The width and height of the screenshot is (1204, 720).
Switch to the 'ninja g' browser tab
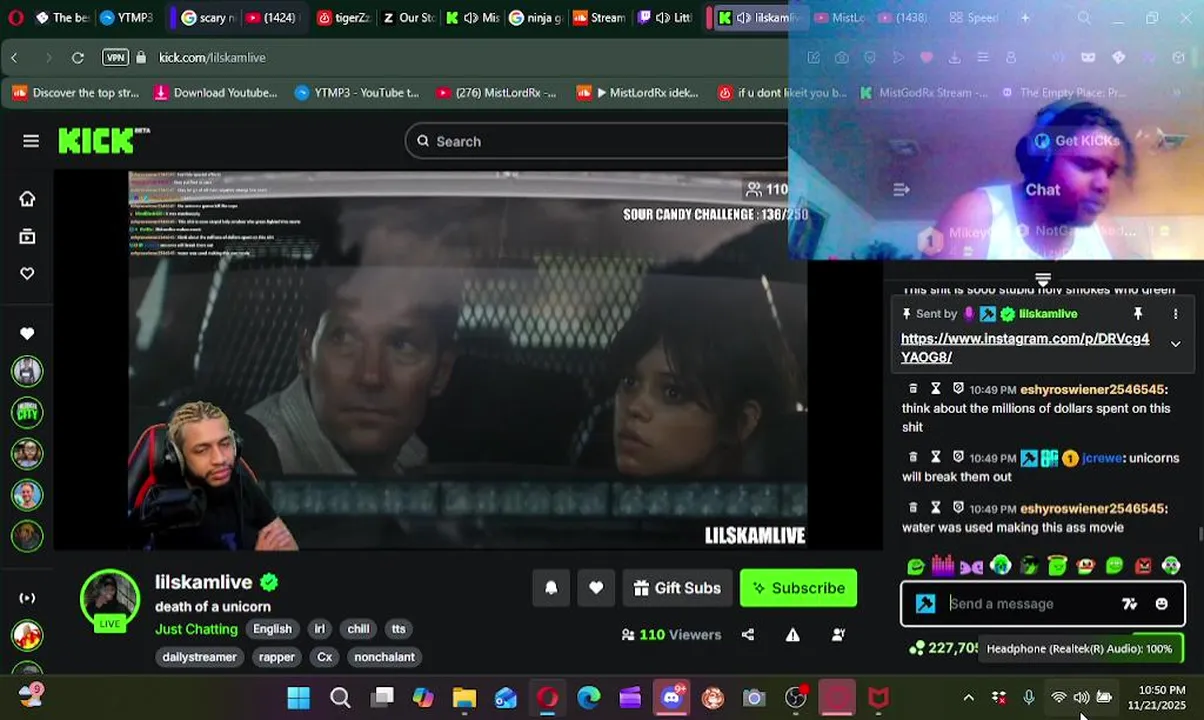pyautogui.click(x=537, y=18)
